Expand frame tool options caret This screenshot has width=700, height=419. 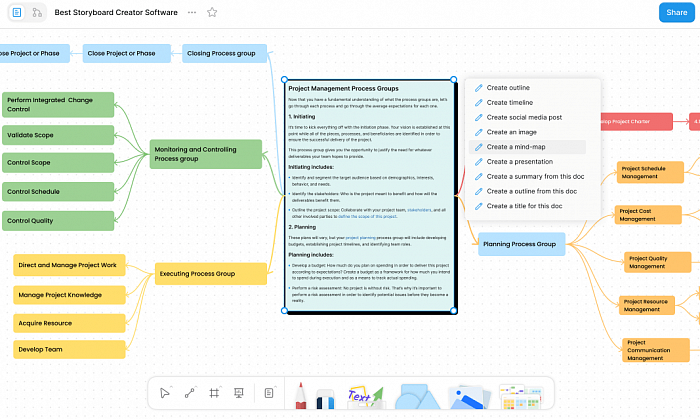[x=221, y=386]
